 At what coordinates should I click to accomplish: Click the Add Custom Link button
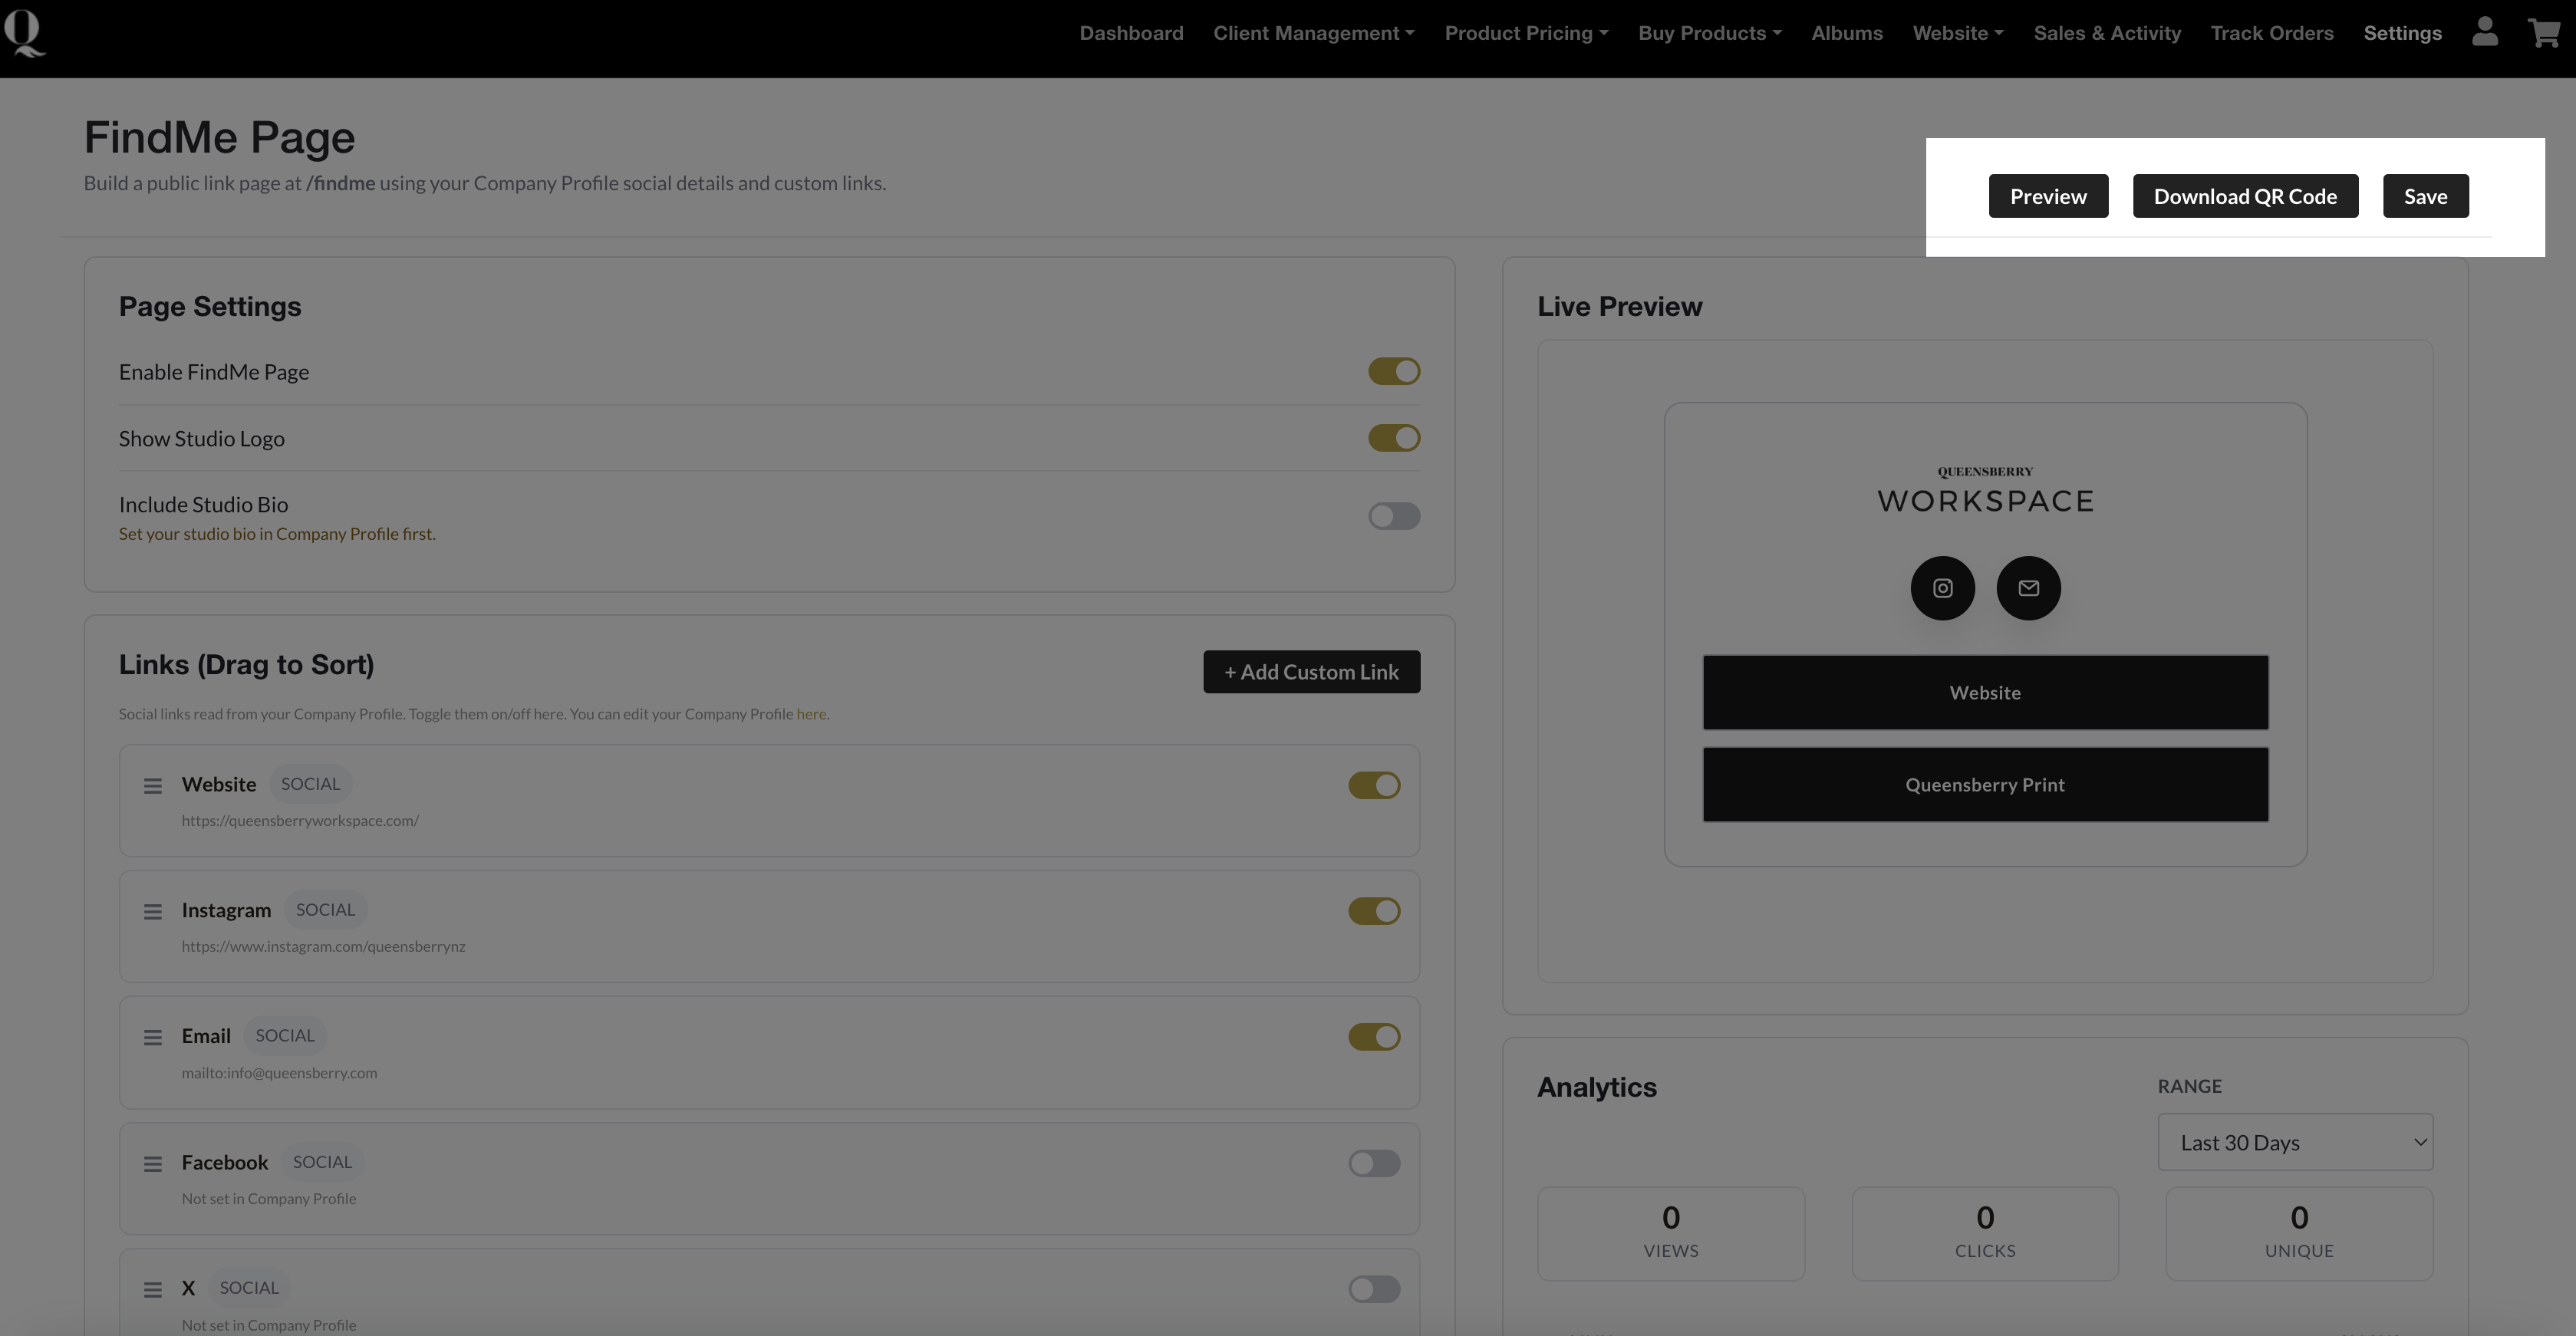coord(1311,672)
